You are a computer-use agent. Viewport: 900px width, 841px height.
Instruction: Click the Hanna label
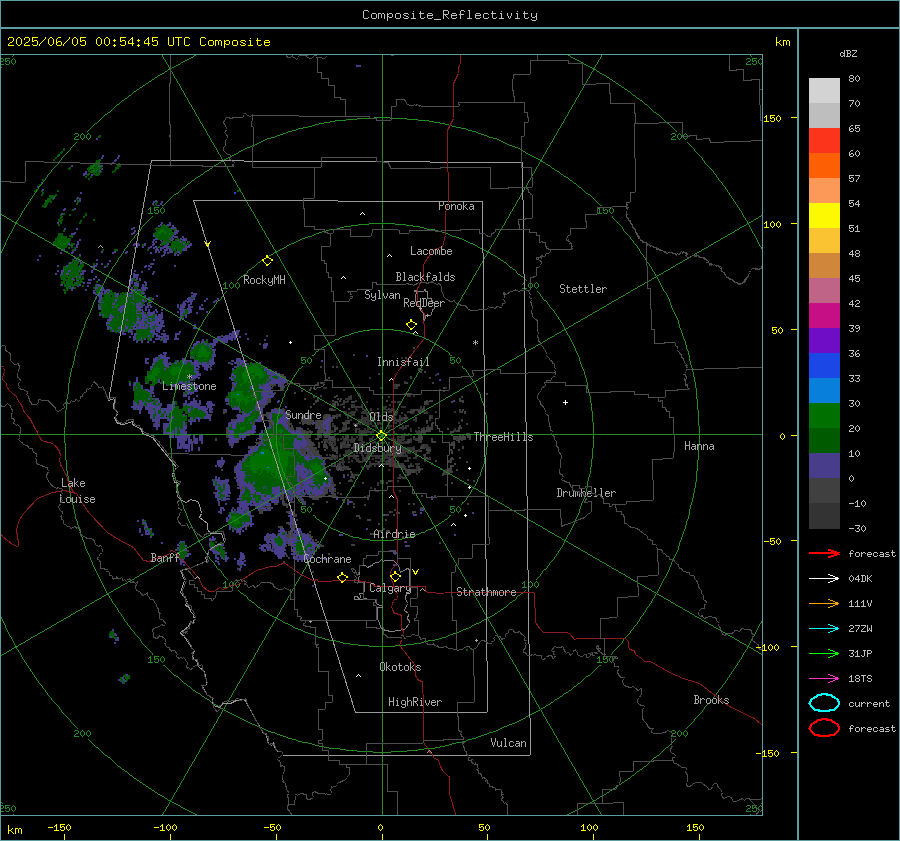[x=699, y=446]
